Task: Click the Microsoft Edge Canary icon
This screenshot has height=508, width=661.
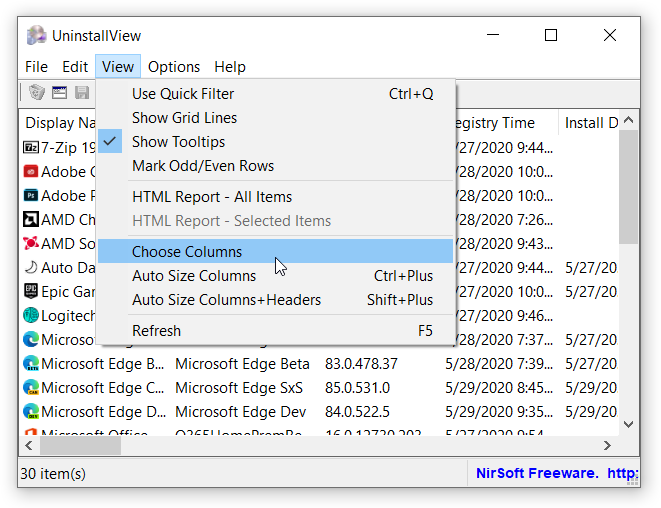Action: tap(31, 387)
